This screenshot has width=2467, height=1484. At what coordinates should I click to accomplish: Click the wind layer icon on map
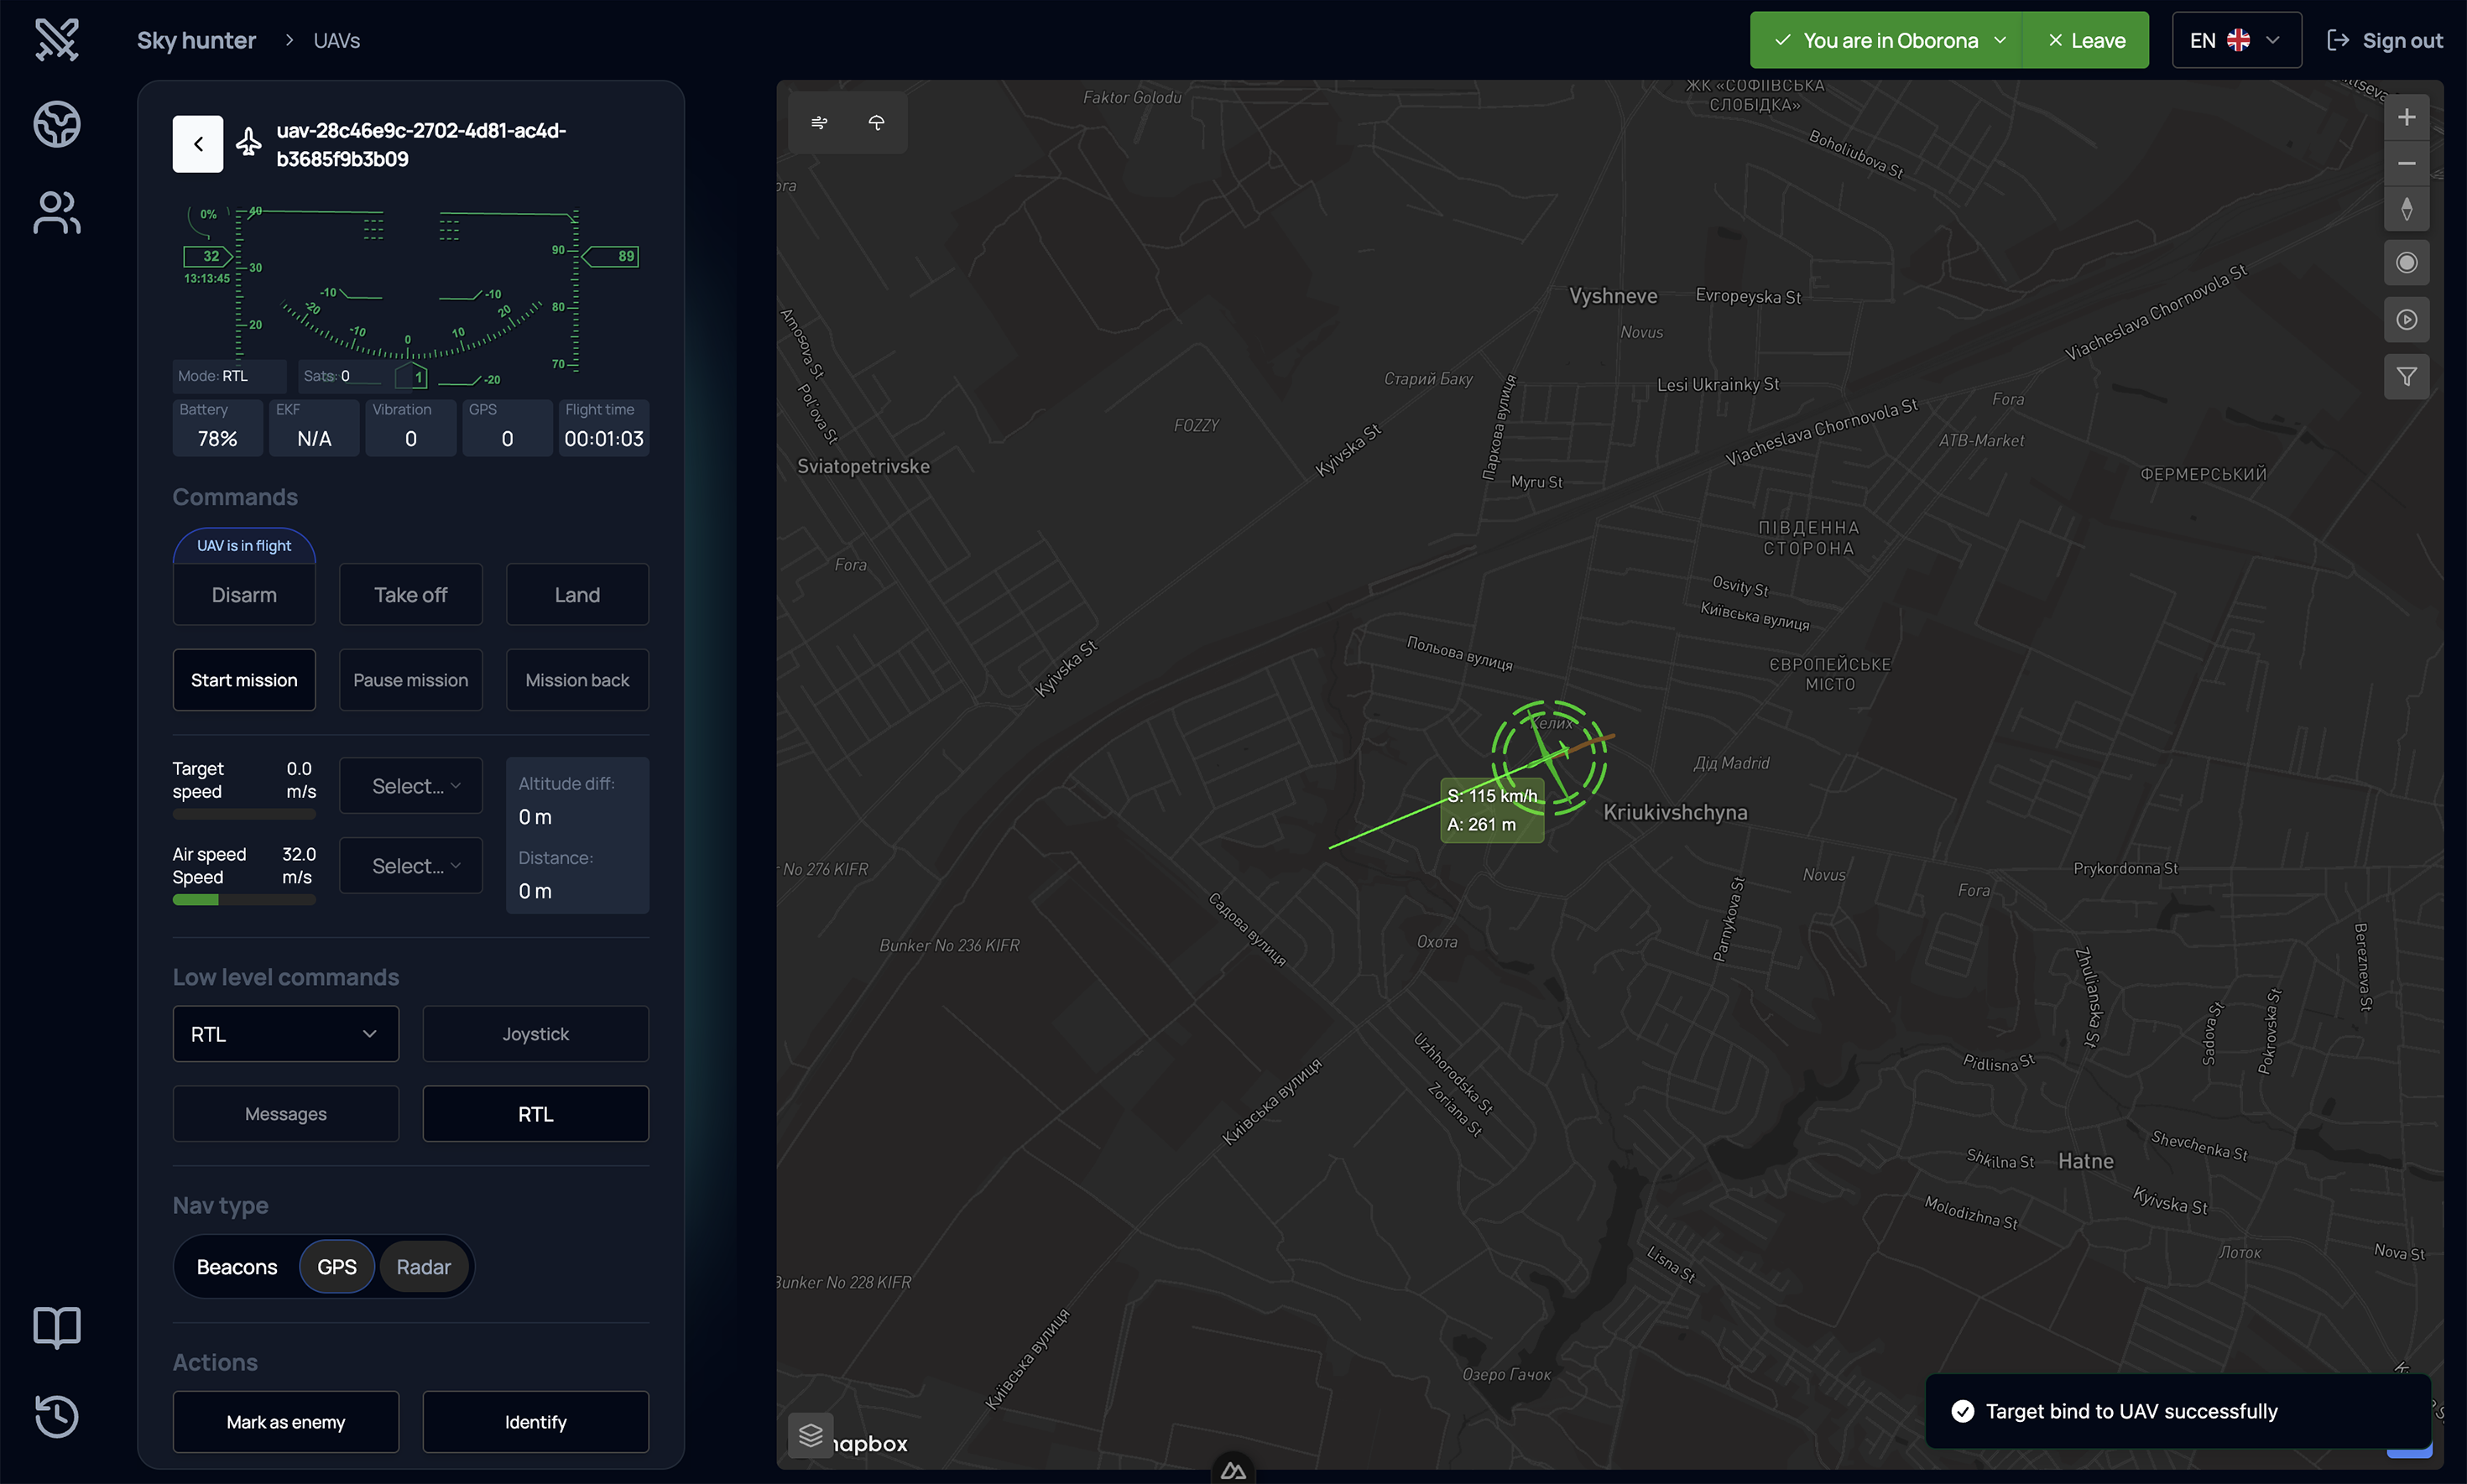tap(819, 122)
